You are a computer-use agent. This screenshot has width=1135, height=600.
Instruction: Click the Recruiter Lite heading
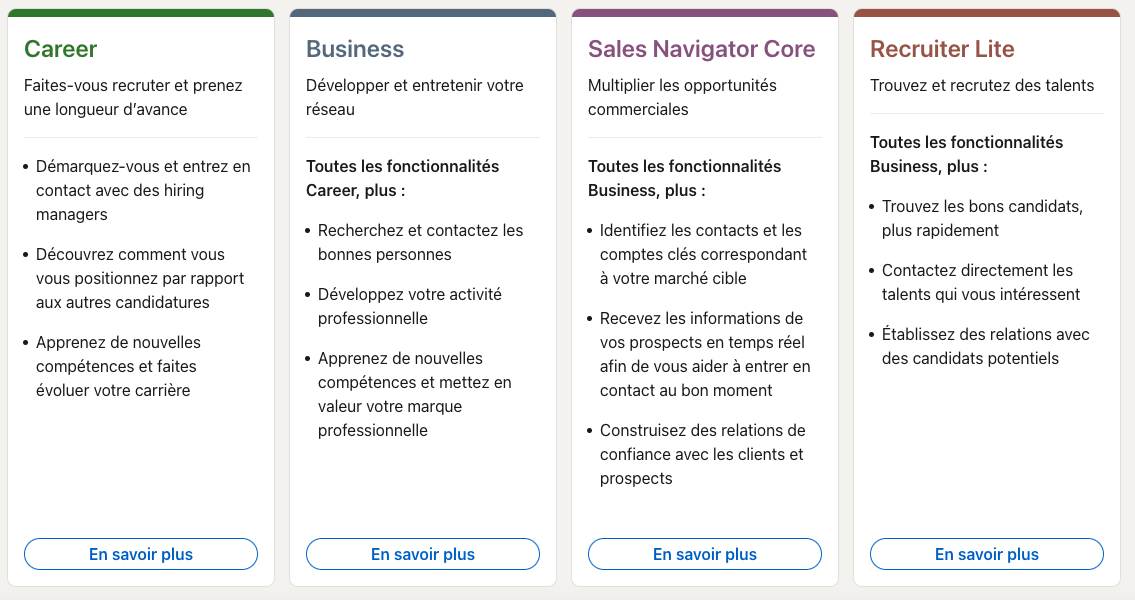click(x=942, y=49)
